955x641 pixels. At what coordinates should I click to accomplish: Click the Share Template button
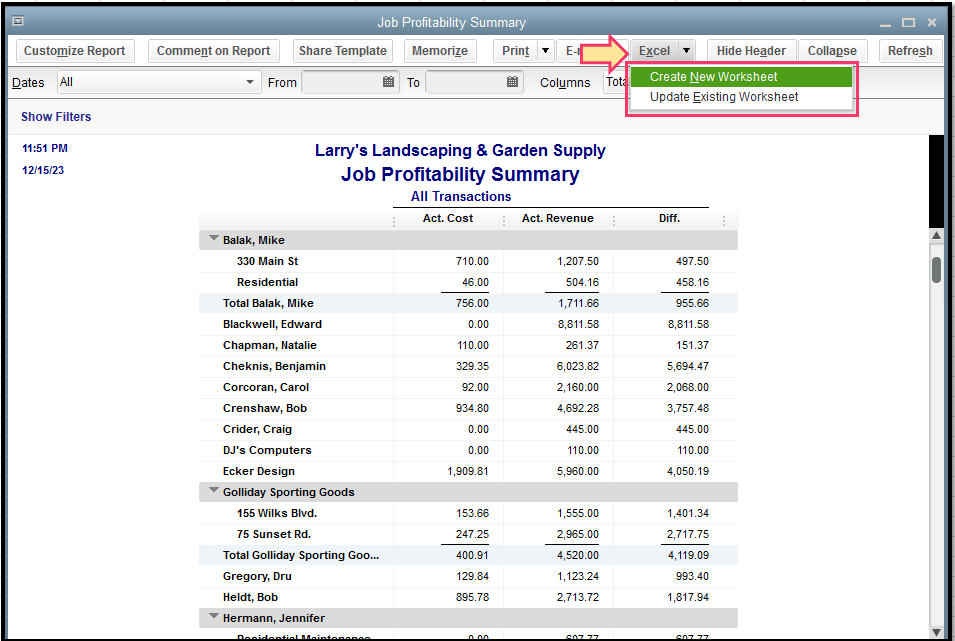(x=342, y=50)
